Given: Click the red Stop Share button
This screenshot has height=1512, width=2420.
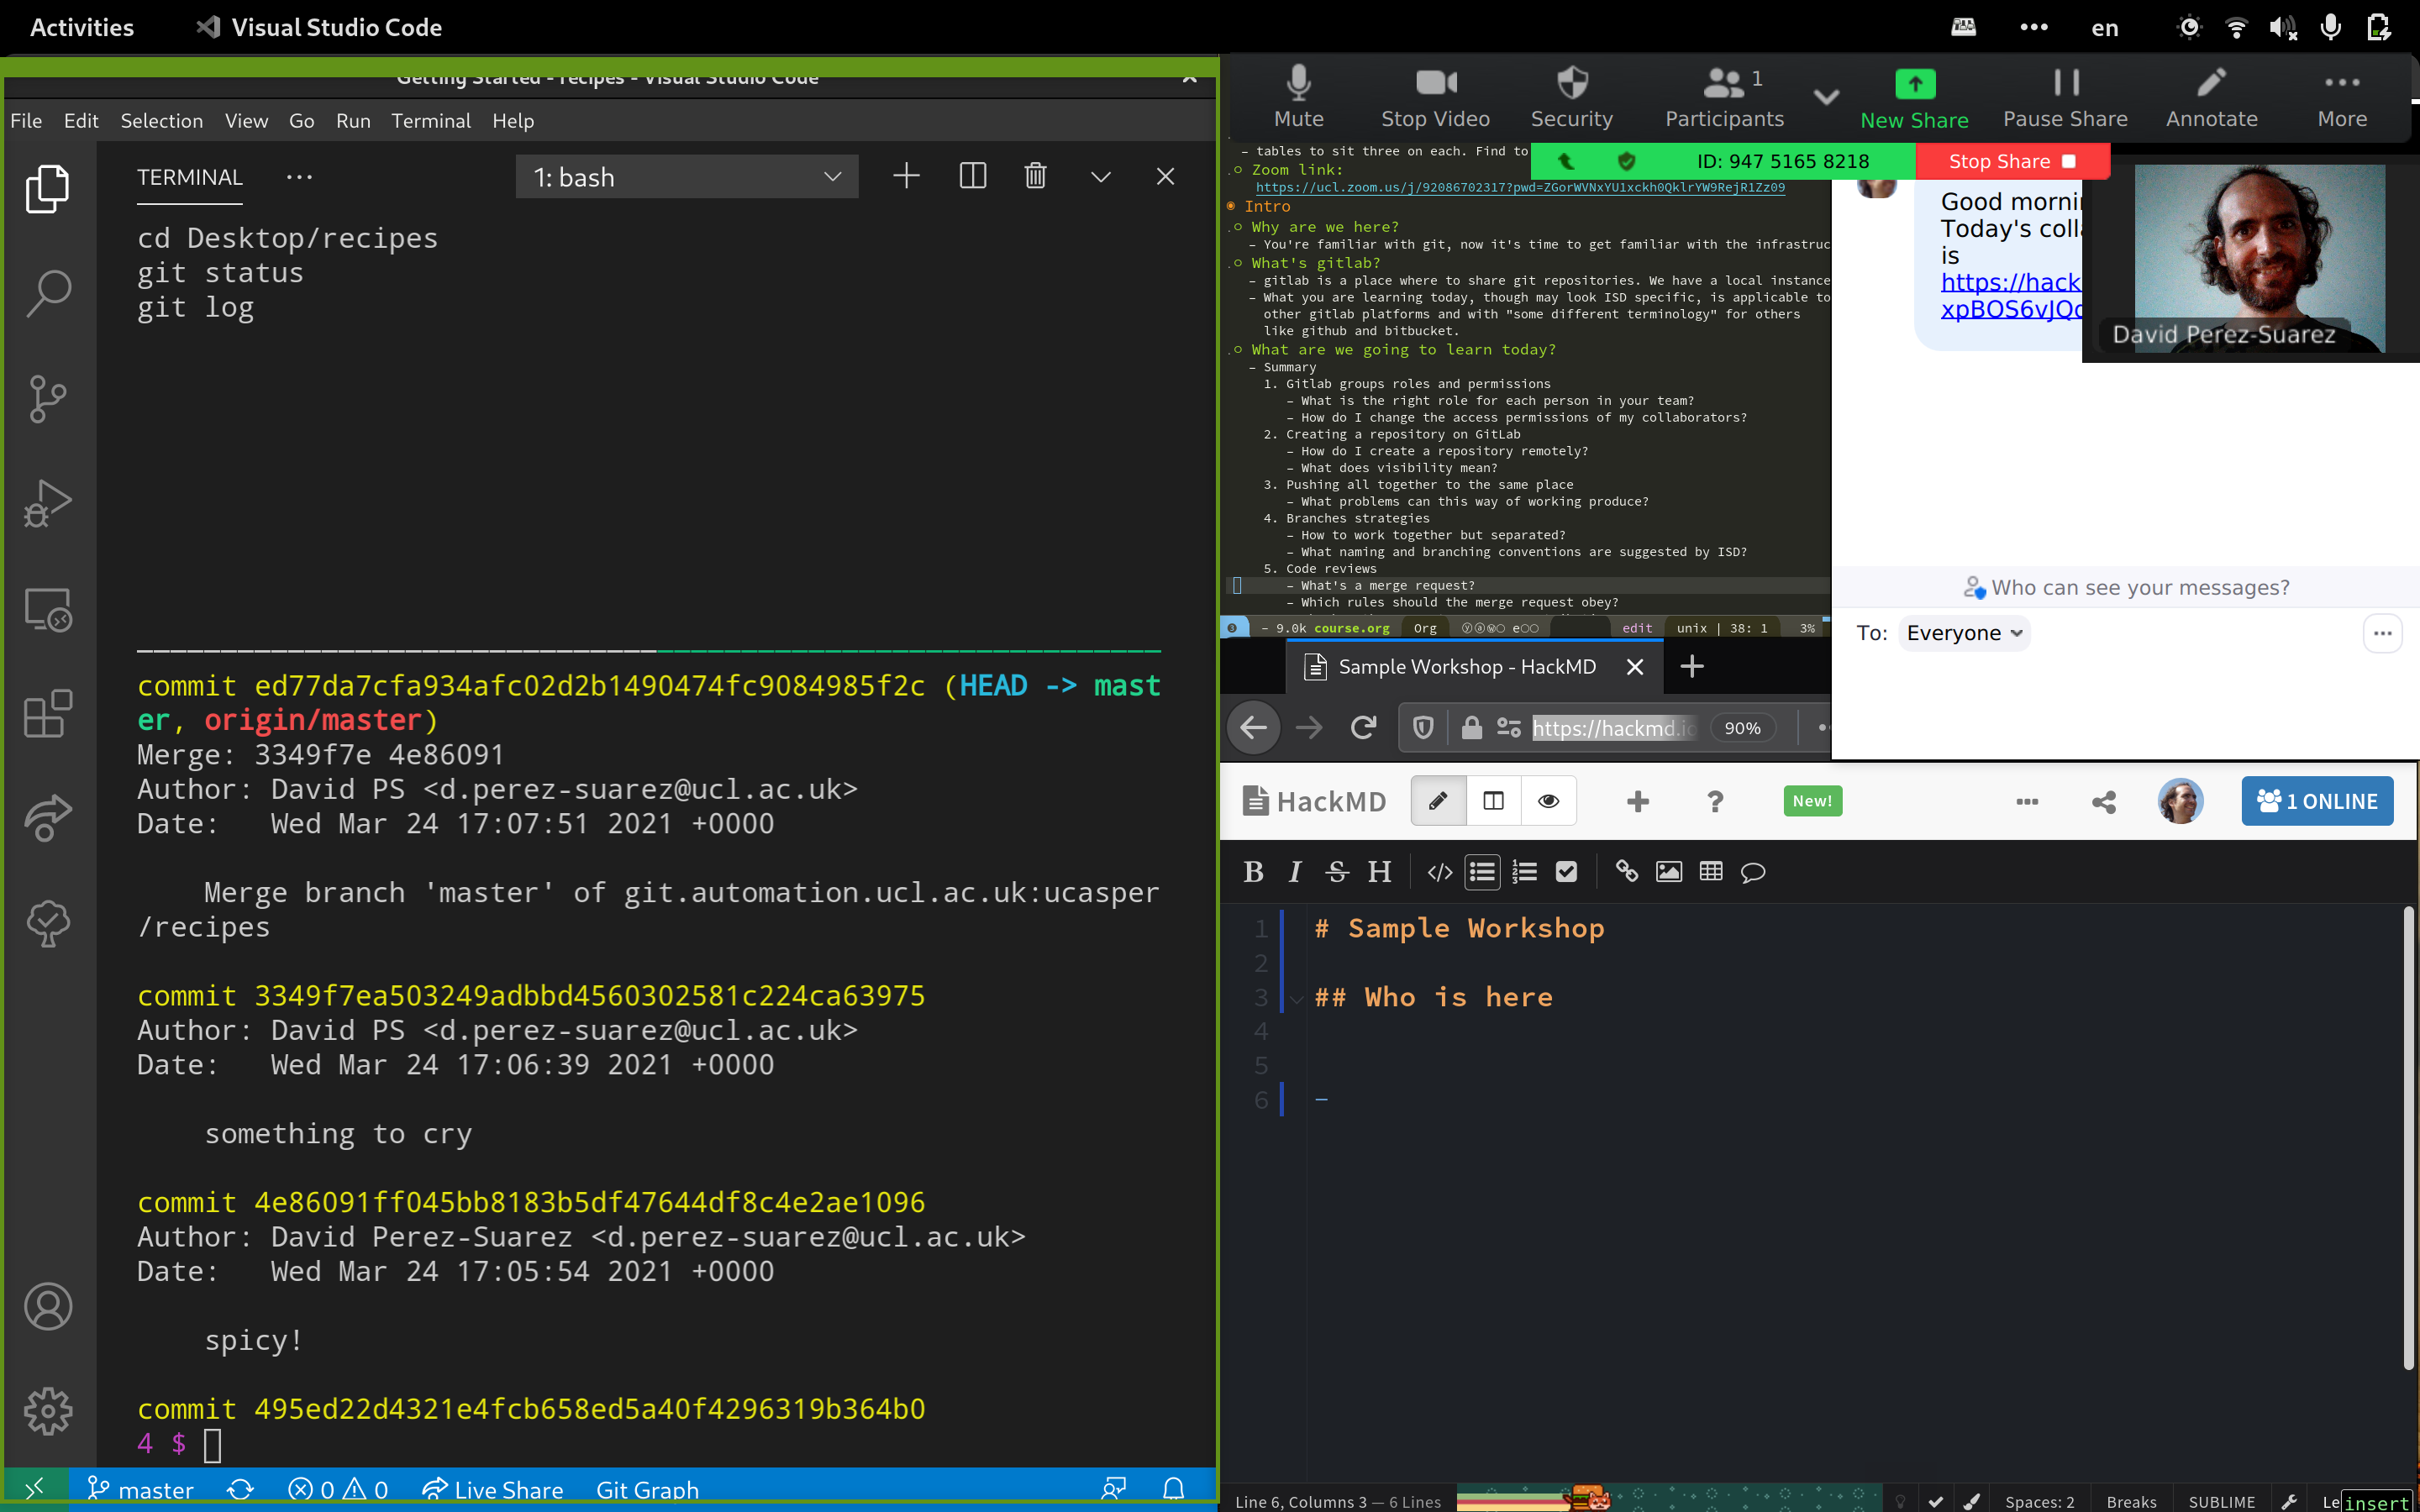Looking at the screenshot, I should pos(2012,161).
